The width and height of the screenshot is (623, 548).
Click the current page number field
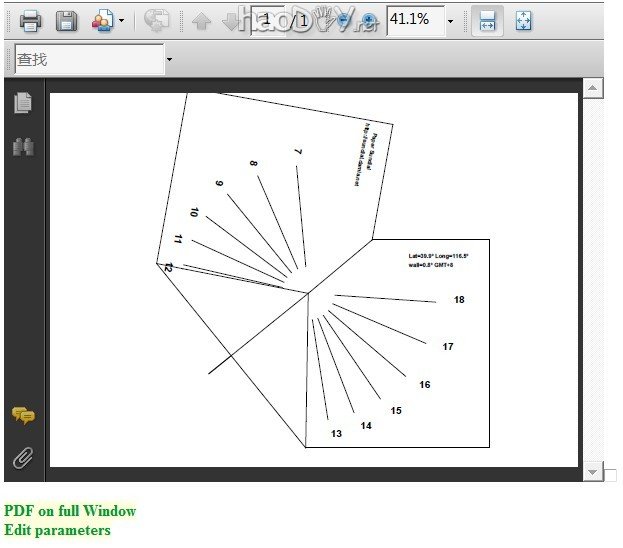(268, 20)
